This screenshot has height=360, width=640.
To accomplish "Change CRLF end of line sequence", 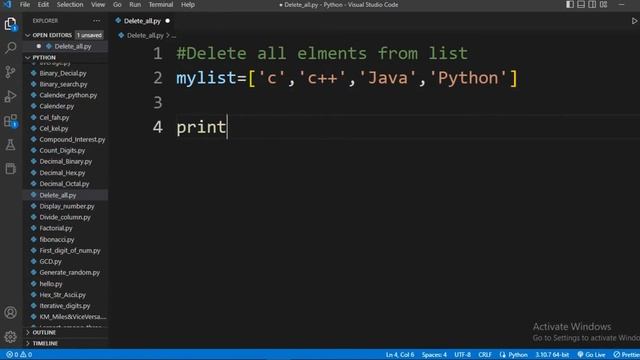I will point(485,355).
